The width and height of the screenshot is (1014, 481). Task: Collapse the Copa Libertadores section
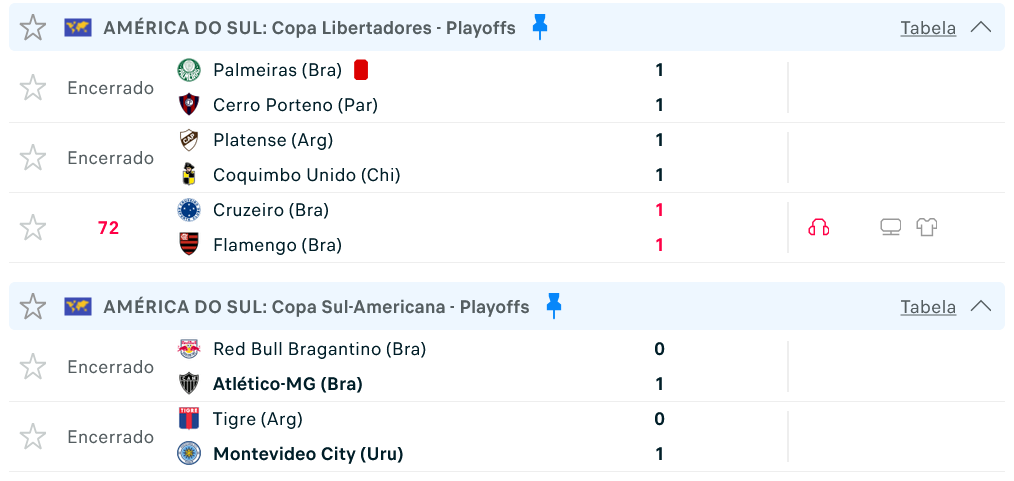point(981,27)
